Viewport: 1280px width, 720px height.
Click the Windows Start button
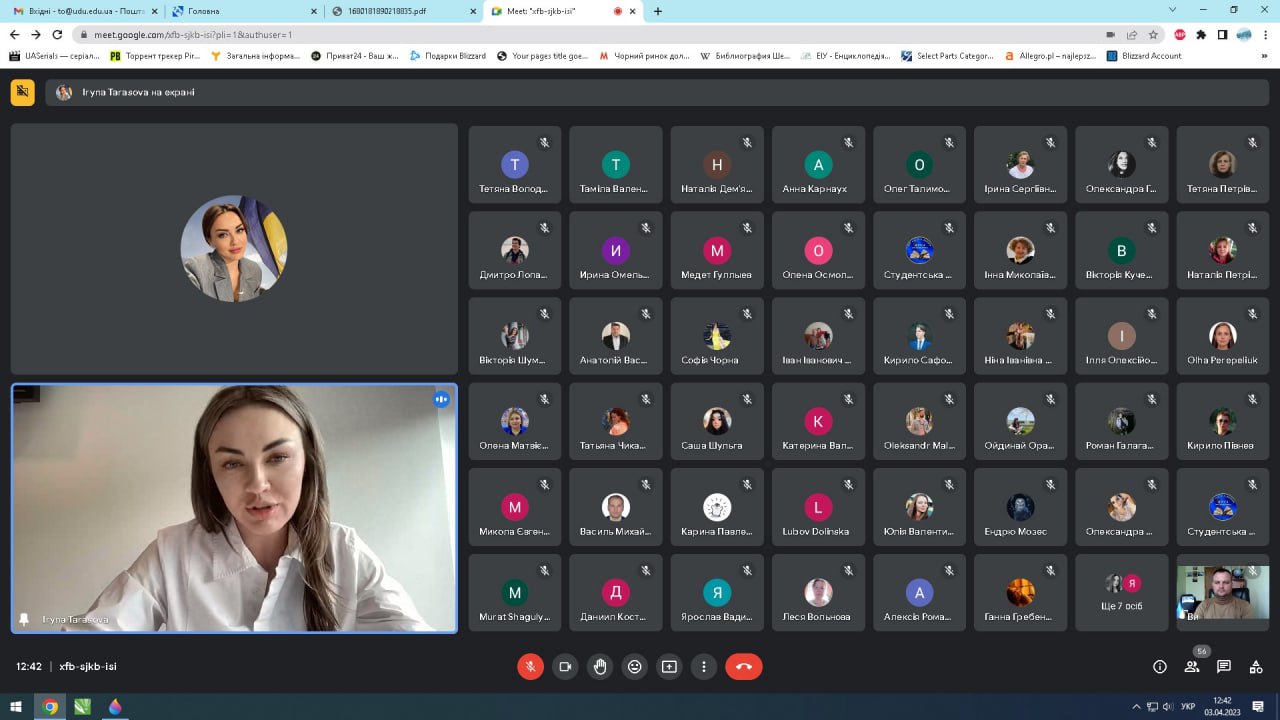(16, 707)
